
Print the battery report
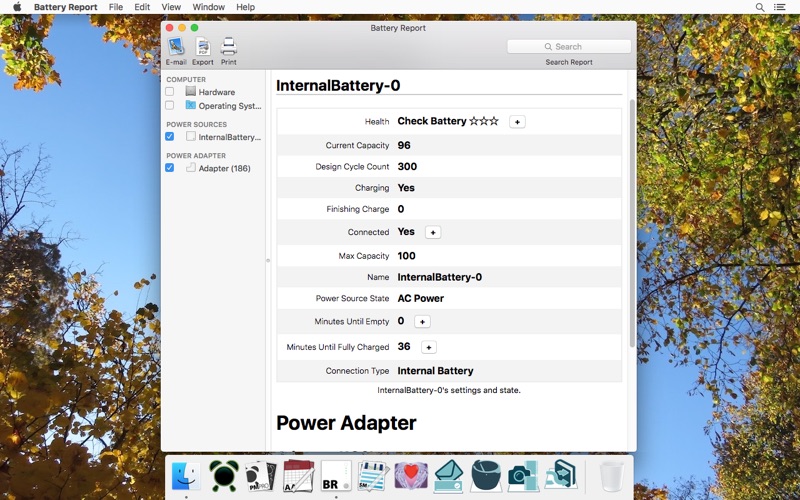pos(229,46)
